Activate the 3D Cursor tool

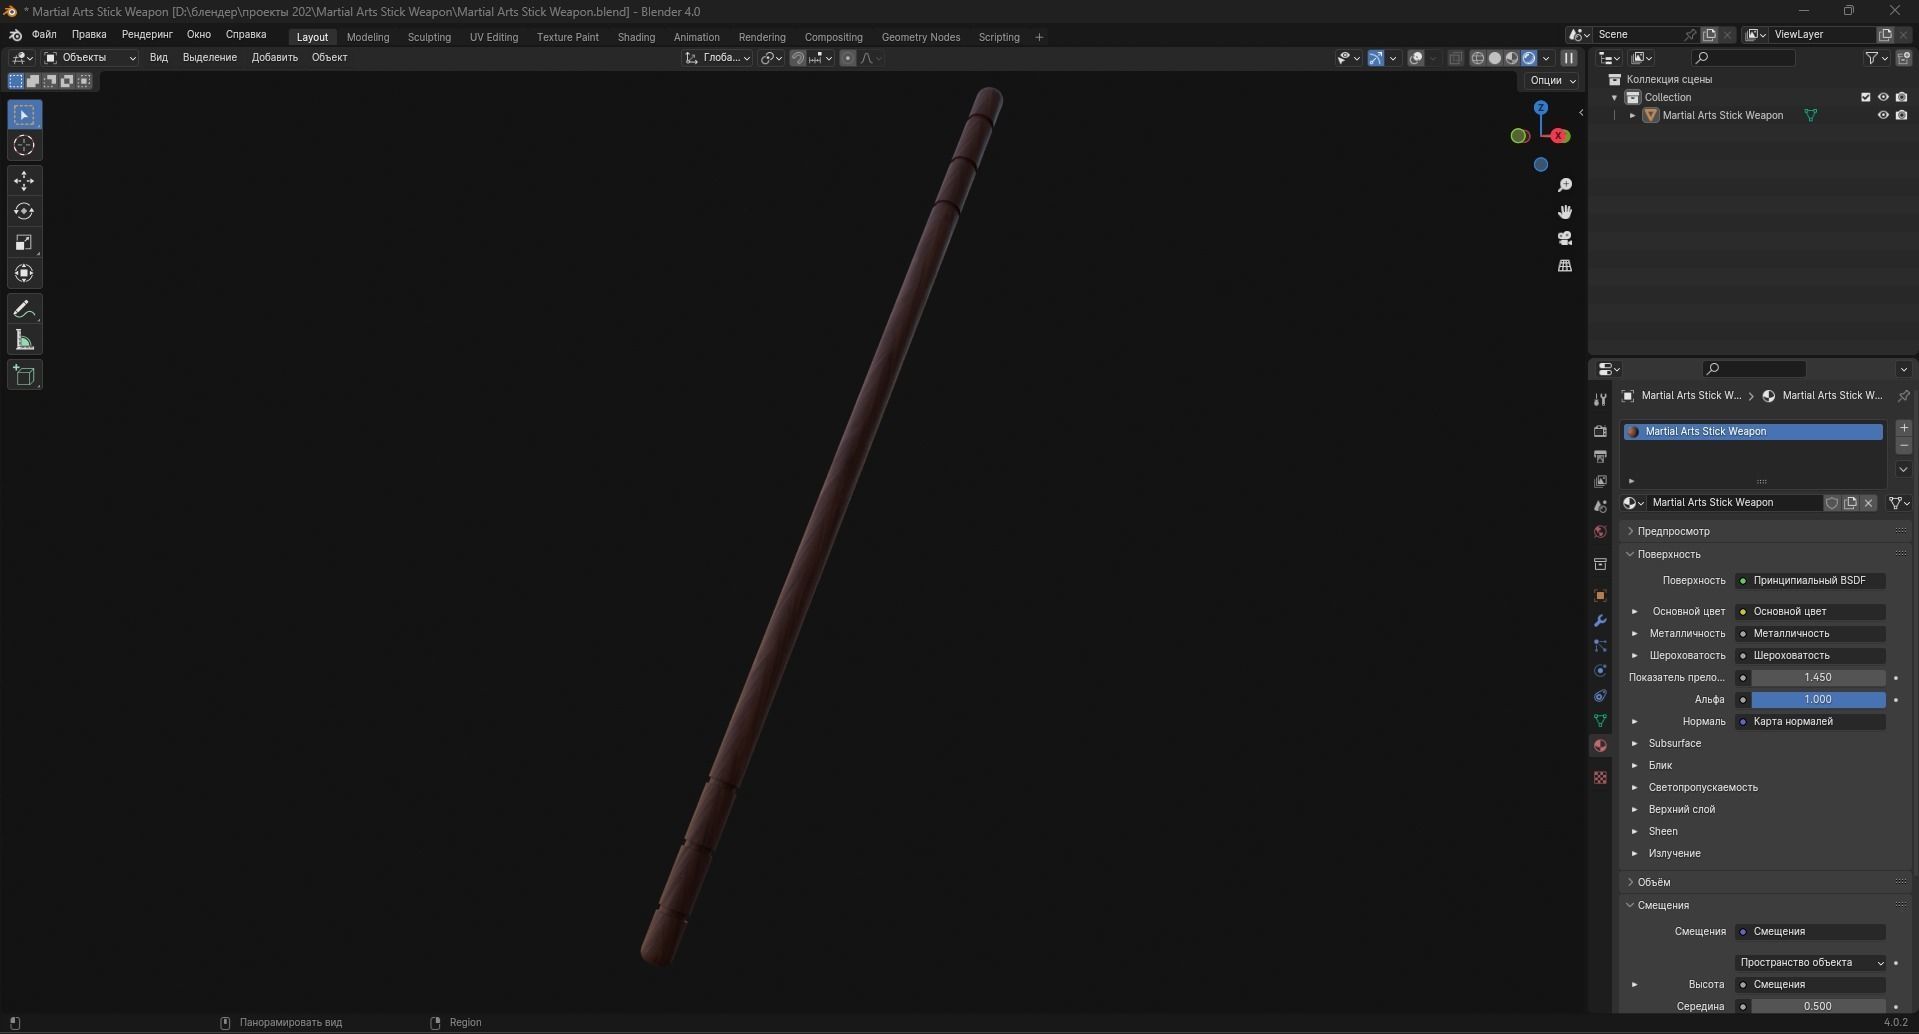pyautogui.click(x=24, y=146)
